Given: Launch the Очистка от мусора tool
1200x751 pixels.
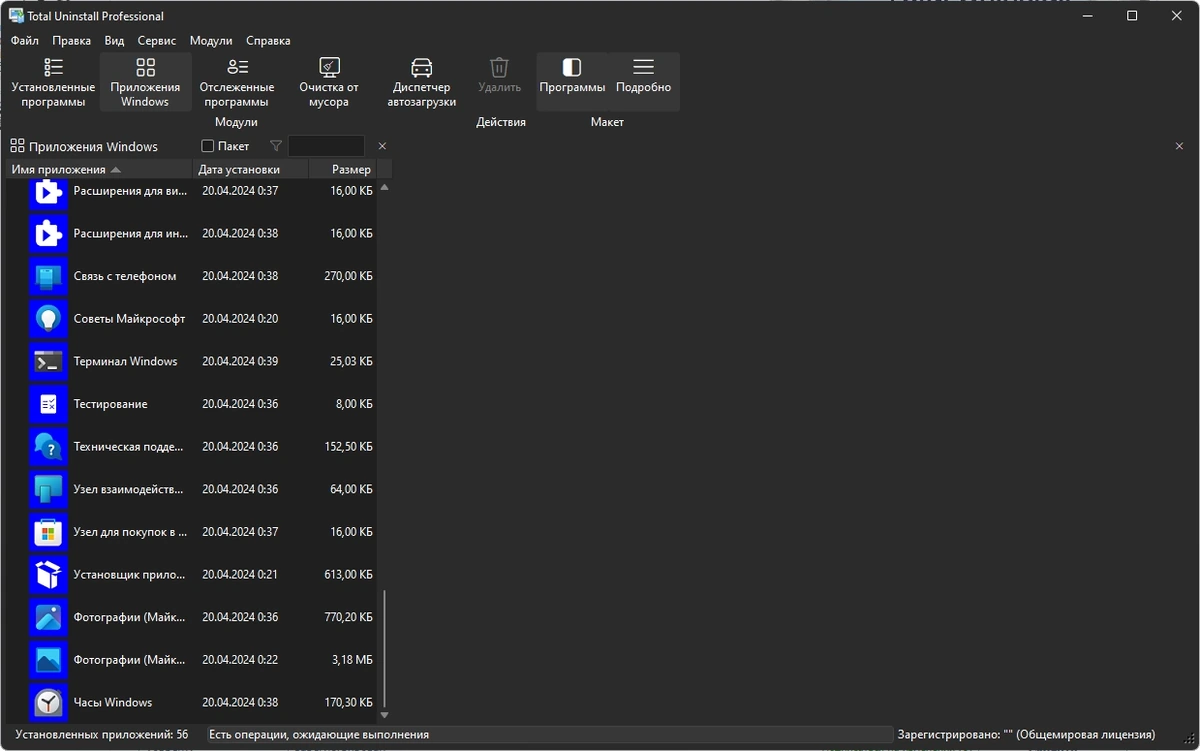Looking at the screenshot, I should 329,82.
